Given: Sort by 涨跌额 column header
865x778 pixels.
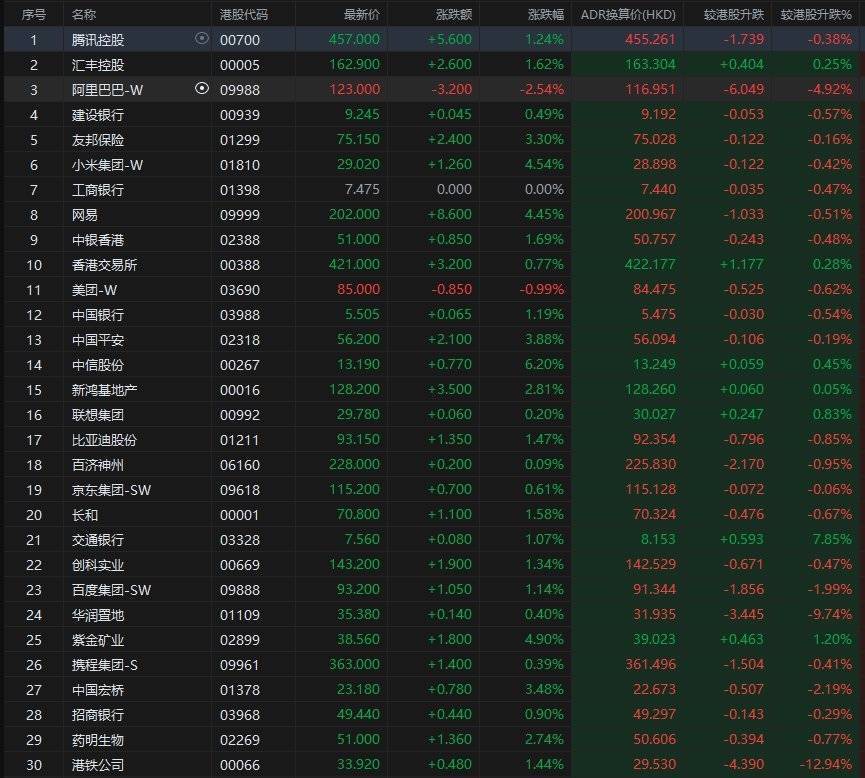Looking at the screenshot, I should tap(454, 15).
